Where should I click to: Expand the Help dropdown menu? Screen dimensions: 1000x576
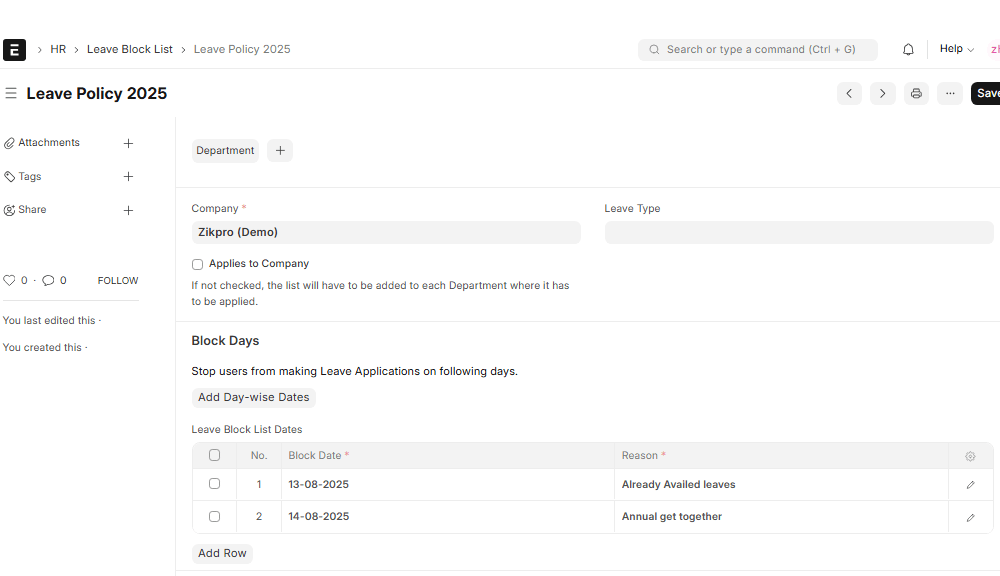(x=957, y=49)
